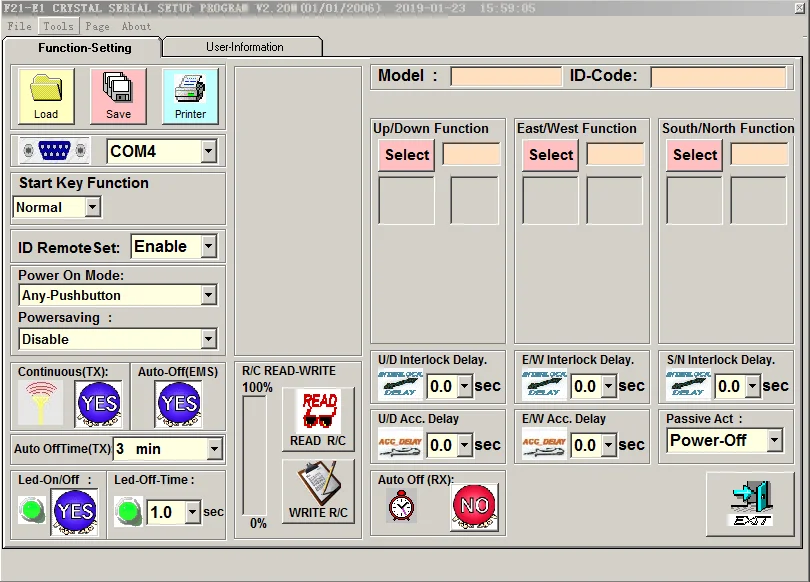
Task: Click Select under South/North Function
Action: point(695,155)
